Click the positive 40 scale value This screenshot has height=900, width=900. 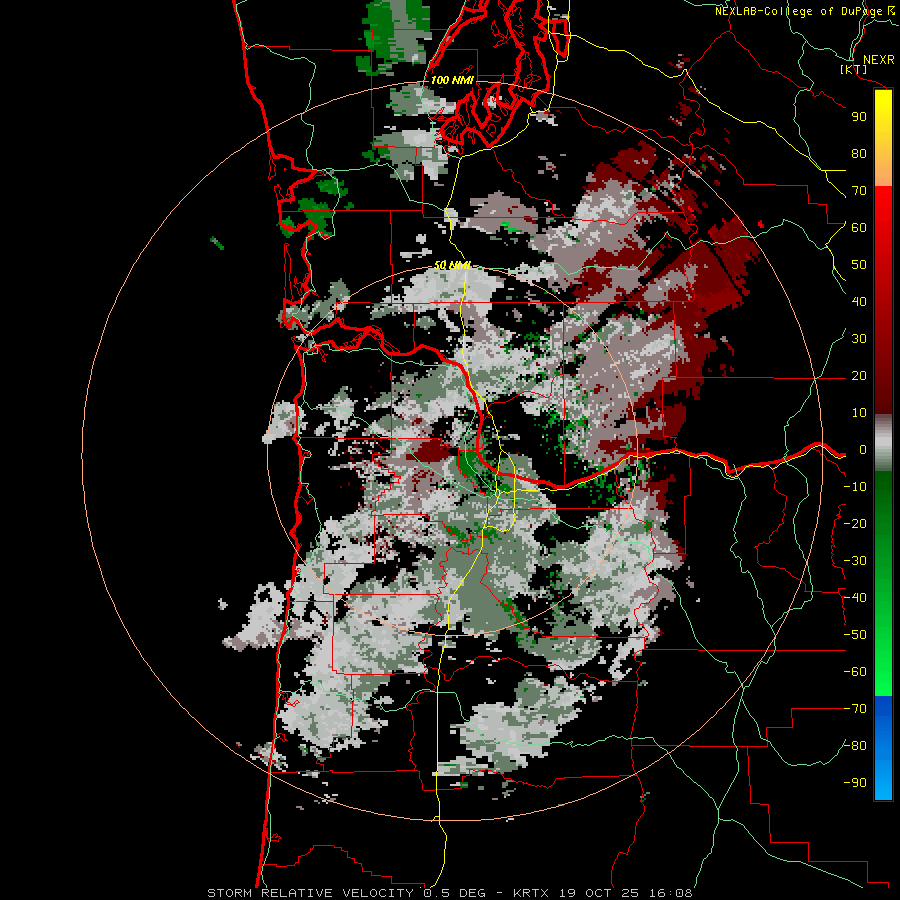pos(859,302)
